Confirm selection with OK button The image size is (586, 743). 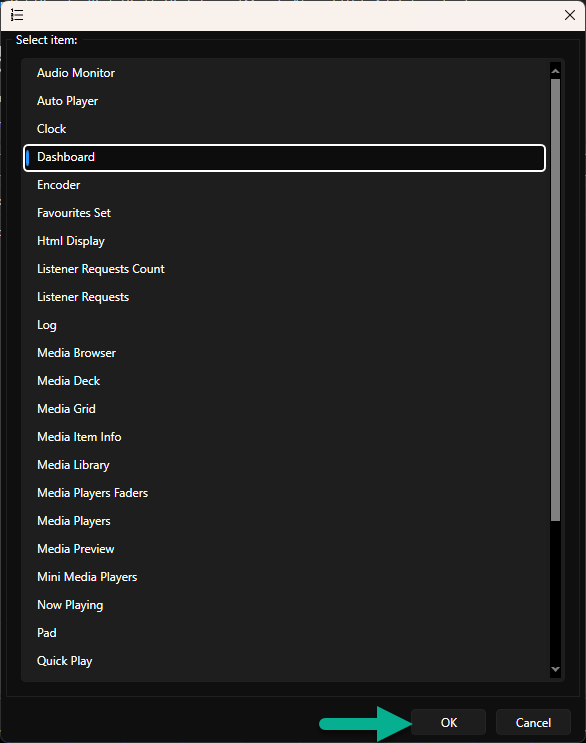point(448,722)
